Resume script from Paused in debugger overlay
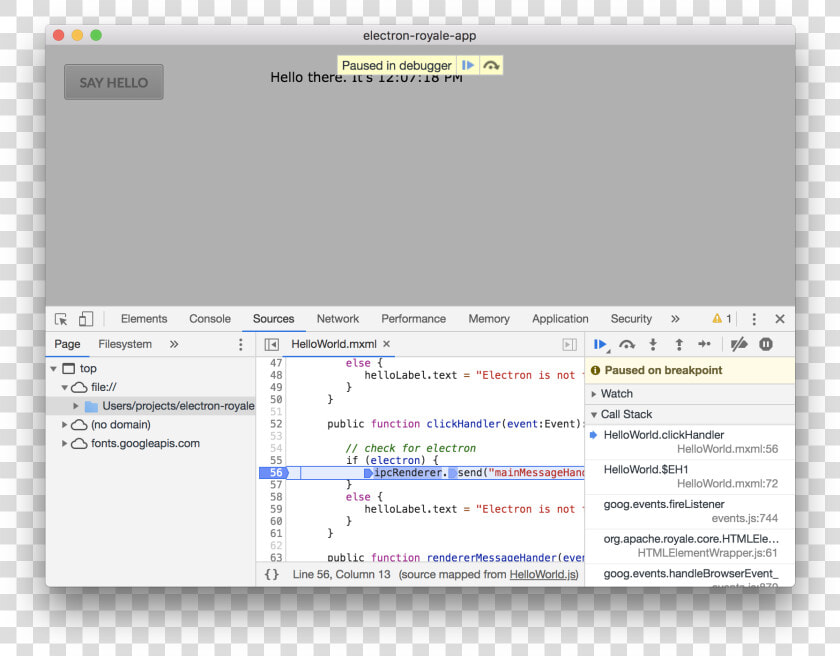The width and height of the screenshot is (840, 656). tap(468, 65)
